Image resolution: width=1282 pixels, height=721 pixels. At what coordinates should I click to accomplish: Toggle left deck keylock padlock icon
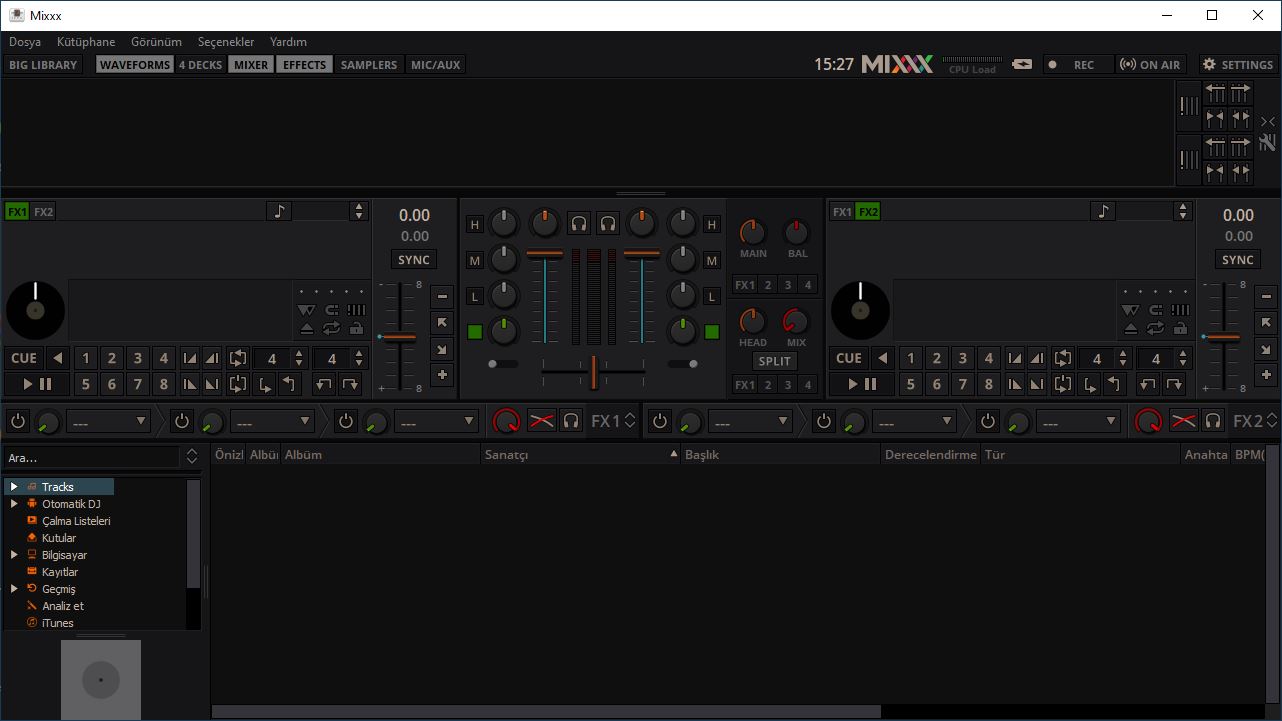click(355, 328)
